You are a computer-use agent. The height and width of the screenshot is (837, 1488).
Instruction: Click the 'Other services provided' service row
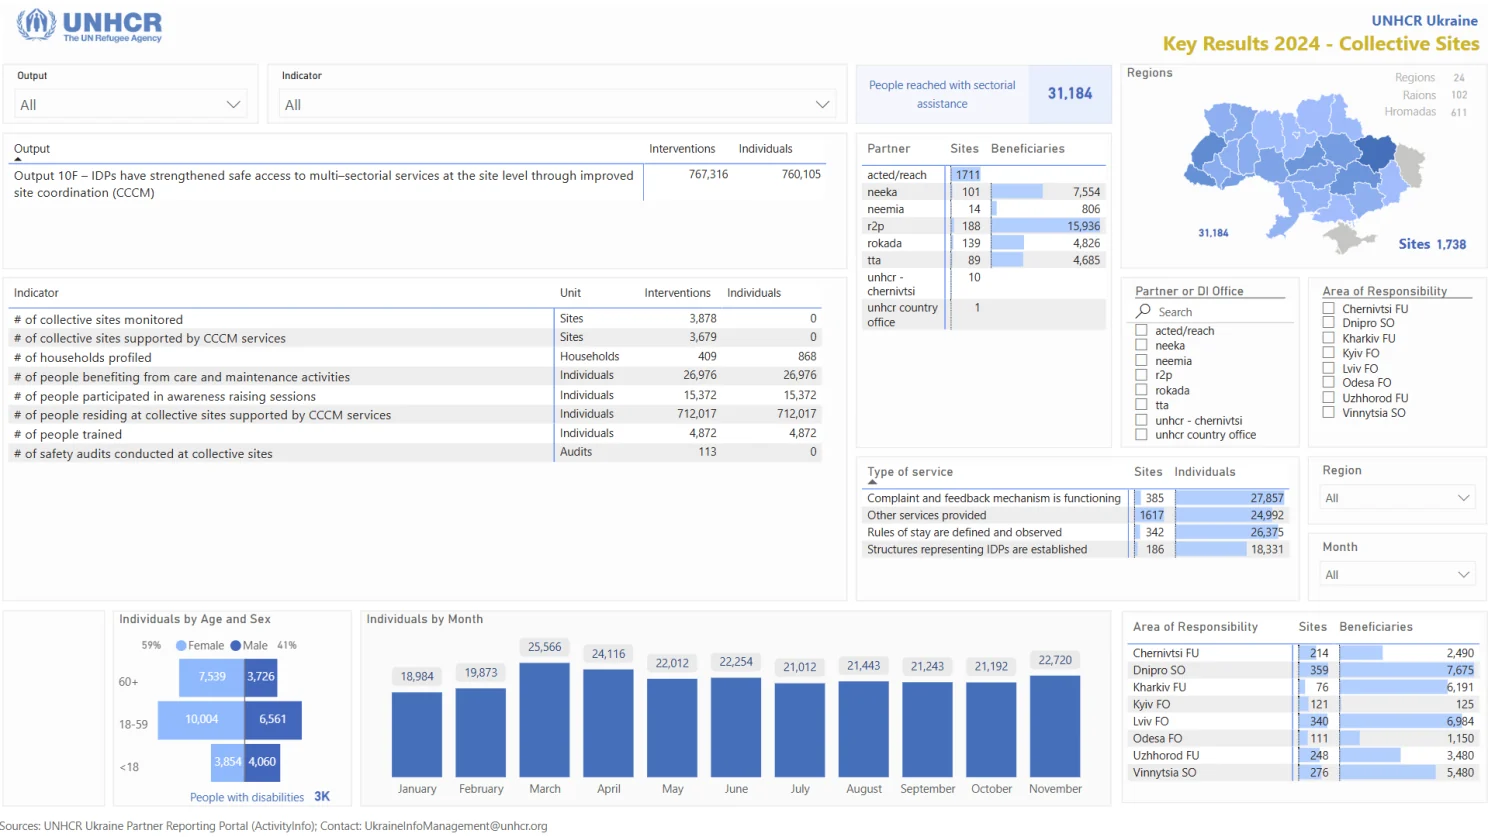1075,516
